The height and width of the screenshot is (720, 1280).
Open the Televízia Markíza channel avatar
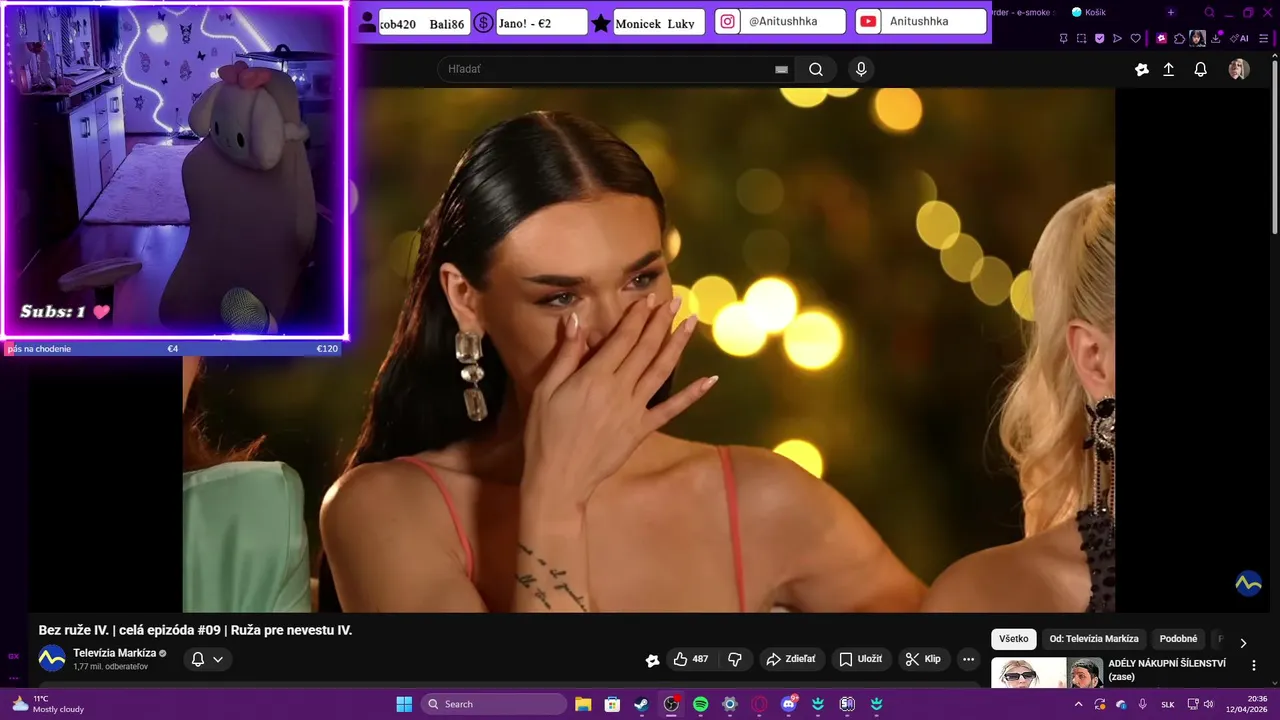pyautogui.click(x=52, y=659)
